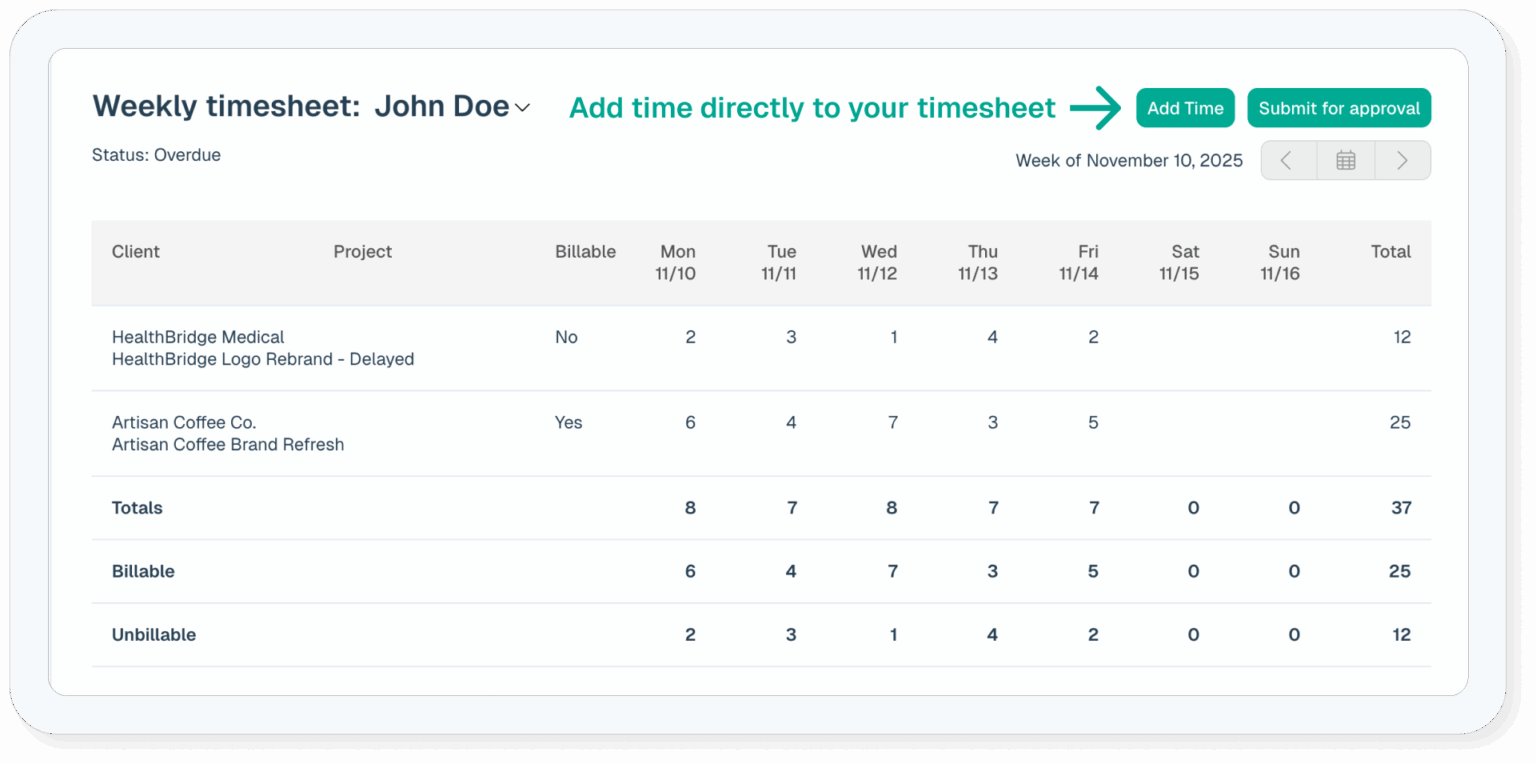Click the Artisan Coffee billable value "Yes"
This screenshot has height=764, width=1536.
[569, 423]
